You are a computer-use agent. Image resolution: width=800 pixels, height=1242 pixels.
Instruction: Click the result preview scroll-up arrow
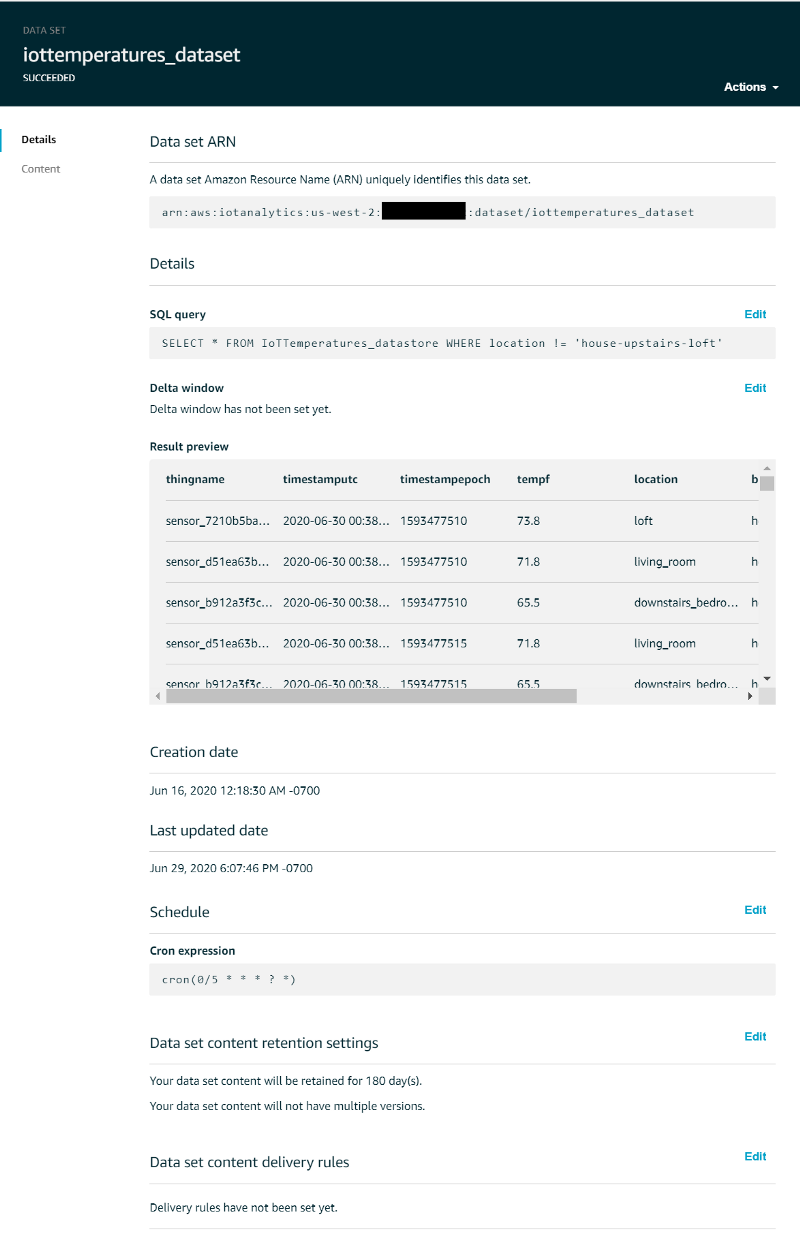tap(767, 468)
